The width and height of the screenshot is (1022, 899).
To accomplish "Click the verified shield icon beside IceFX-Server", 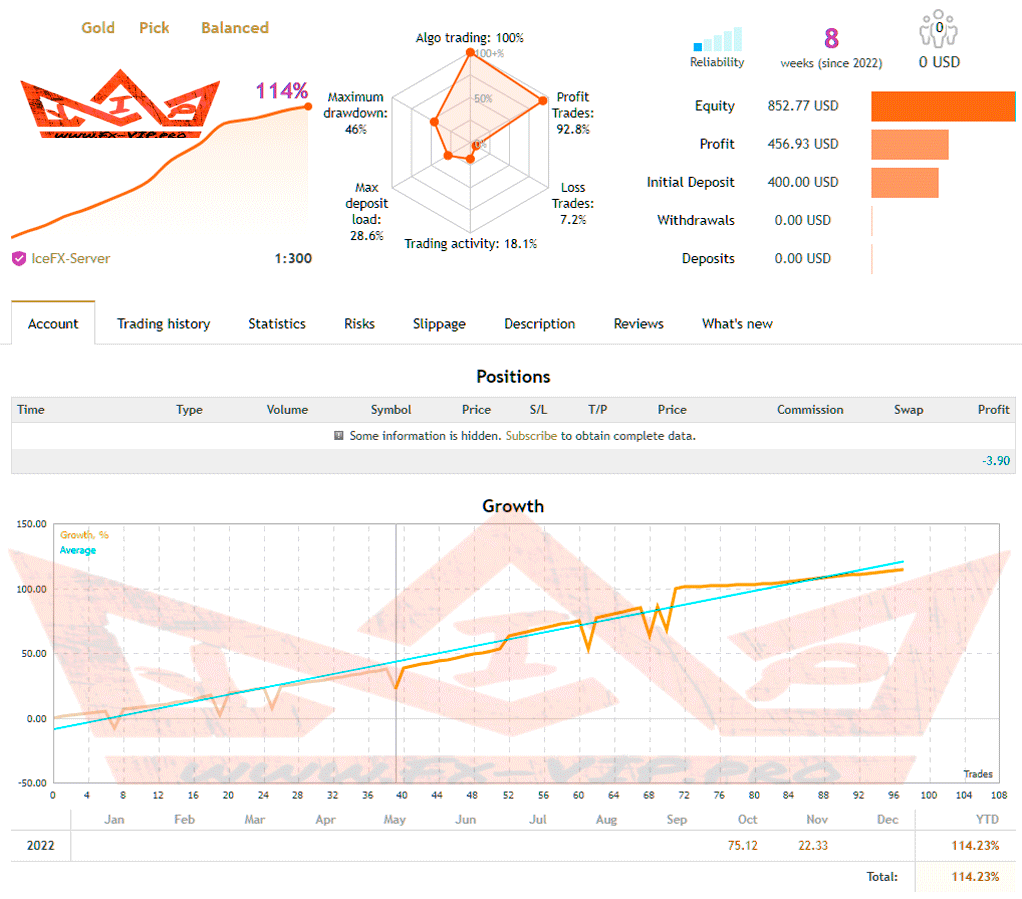I will (18, 259).
